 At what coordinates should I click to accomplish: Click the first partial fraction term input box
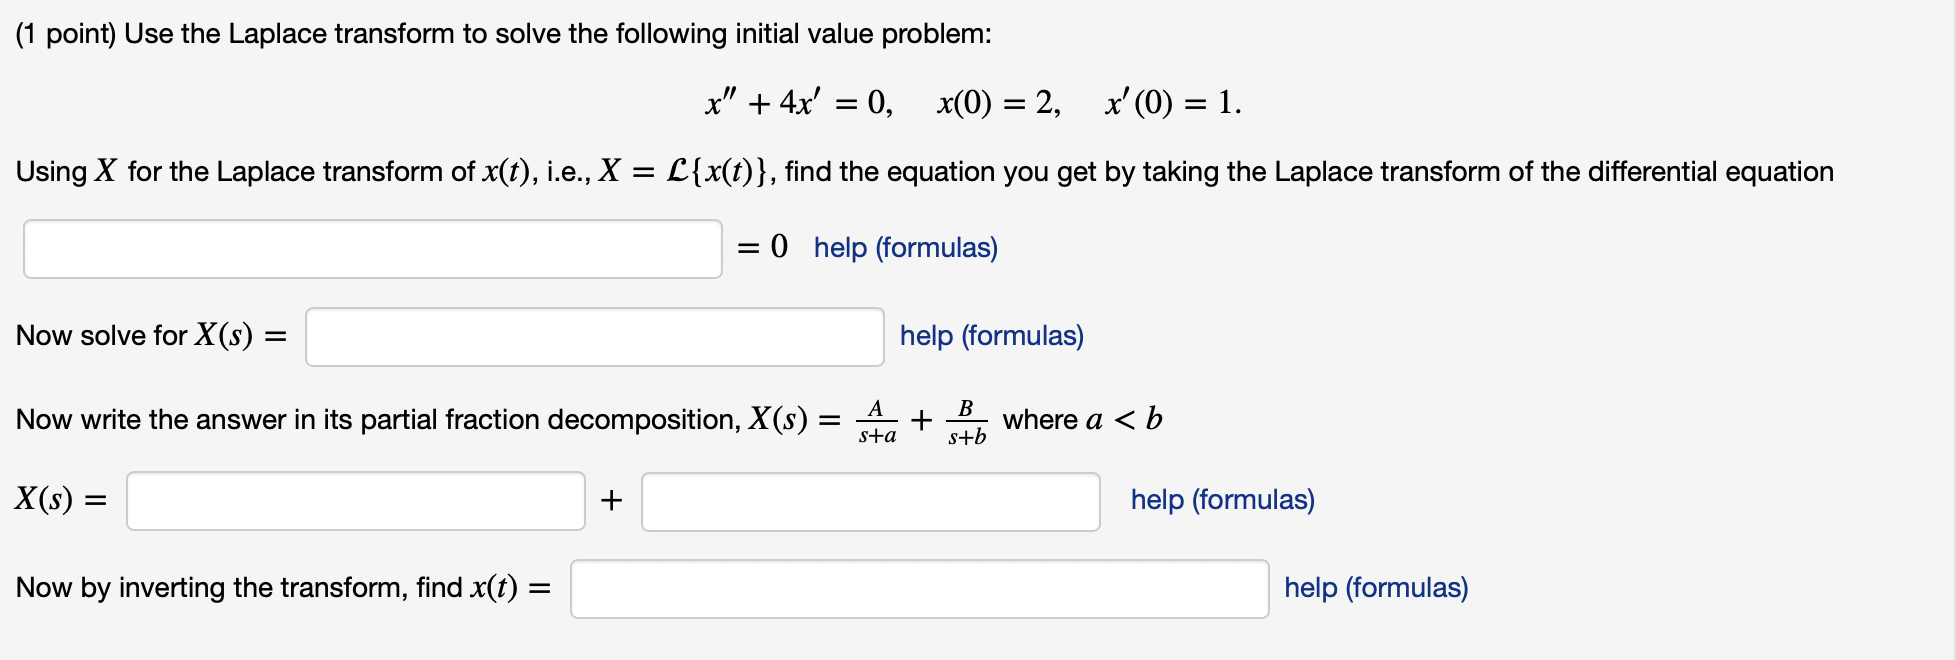[x=355, y=500]
